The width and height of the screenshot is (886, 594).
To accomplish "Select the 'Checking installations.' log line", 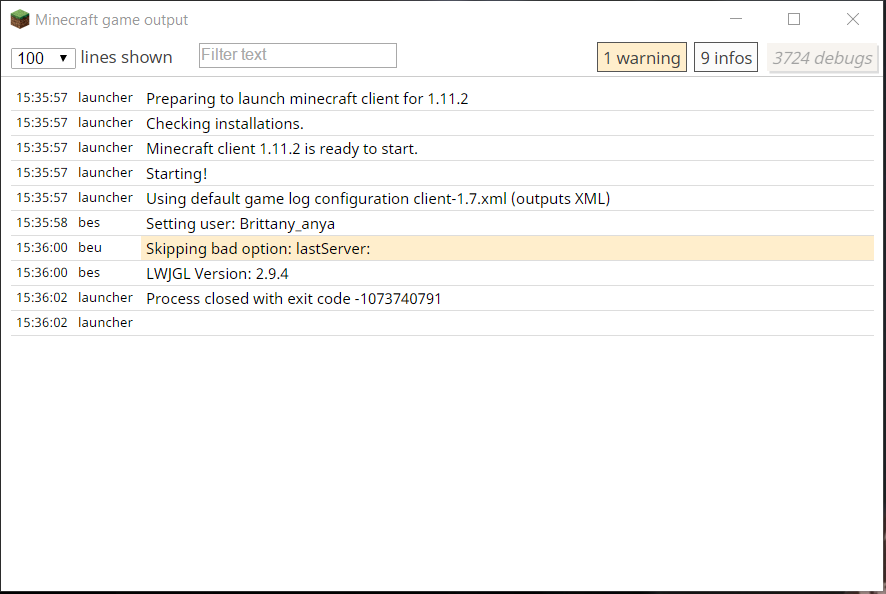I will [442, 123].
